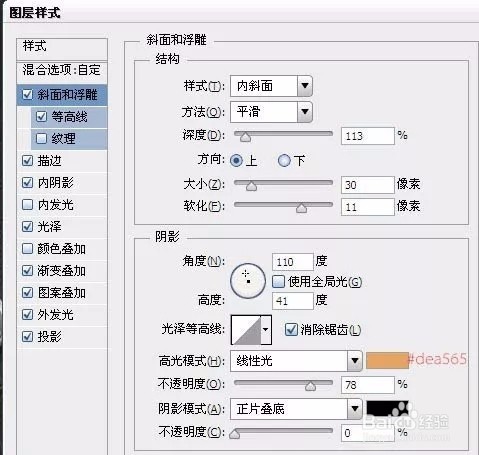
Task: Click the 角度 field showing 110
Action: pos(293,262)
